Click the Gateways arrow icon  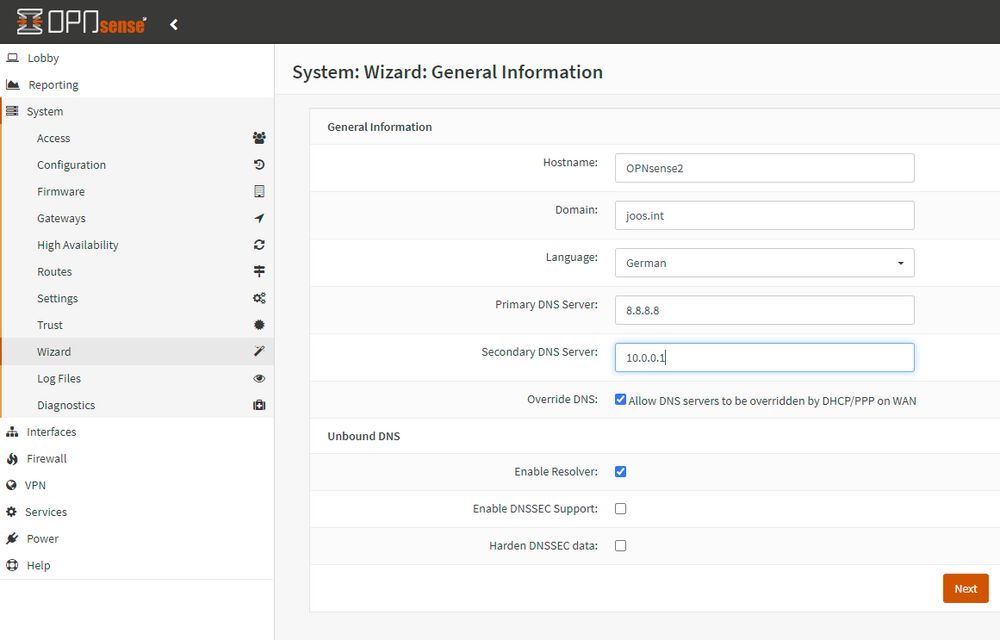pyautogui.click(x=259, y=218)
